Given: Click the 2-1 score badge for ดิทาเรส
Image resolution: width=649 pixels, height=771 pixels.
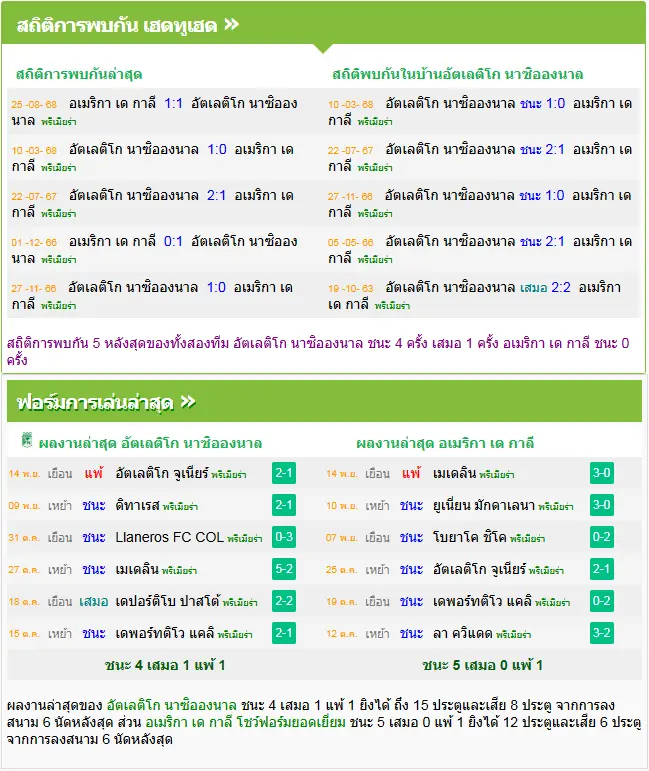Looking at the screenshot, I should [x=284, y=505].
